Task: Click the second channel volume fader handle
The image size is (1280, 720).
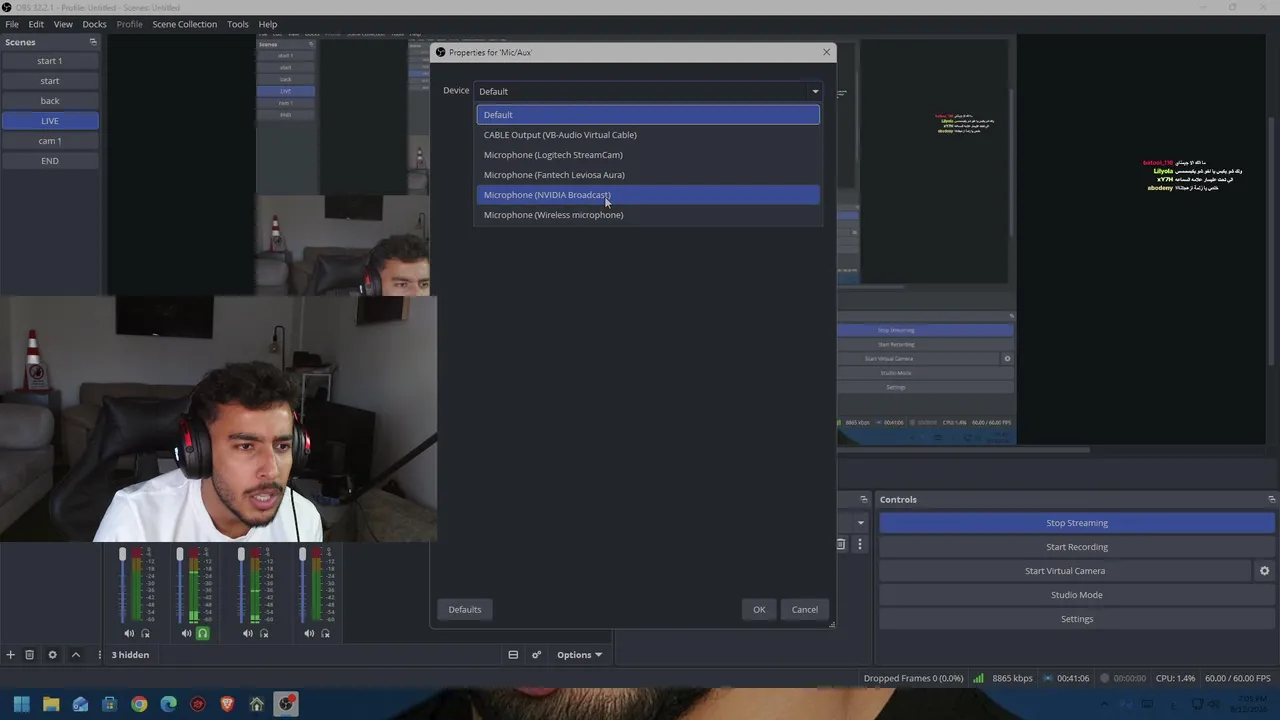Action: [x=180, y=554]
